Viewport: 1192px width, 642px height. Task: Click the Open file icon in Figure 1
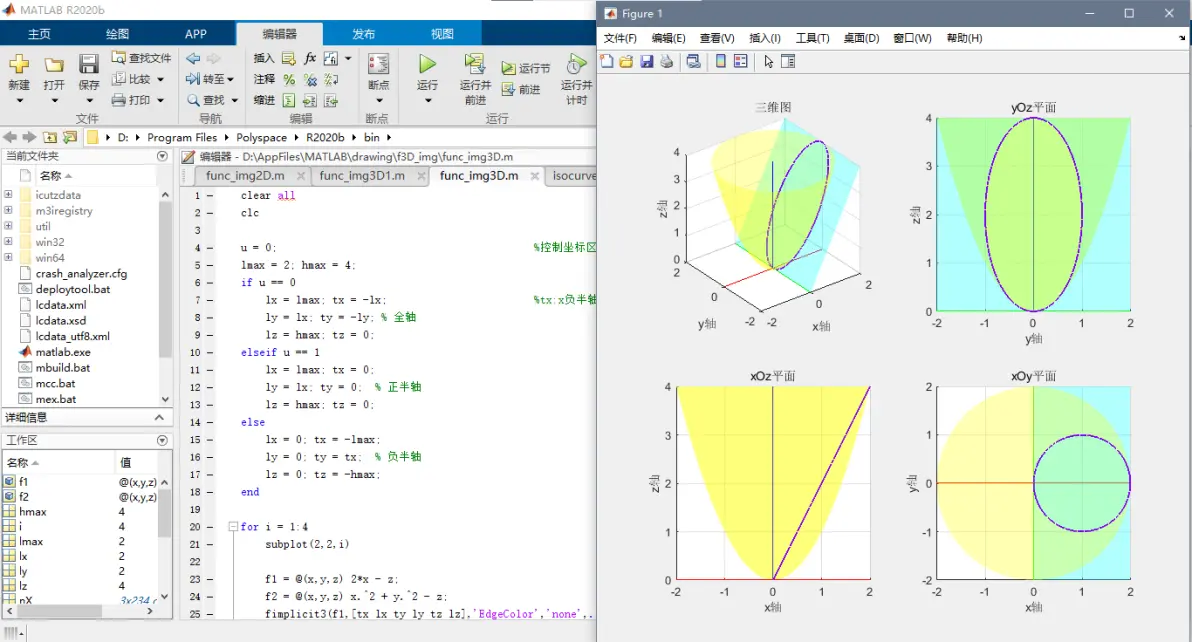[x=626, y=62]
